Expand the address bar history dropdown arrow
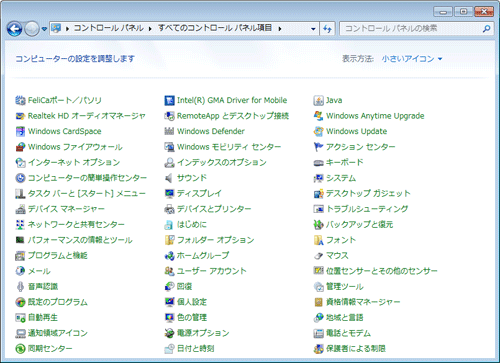This screenshot has height=363, width=500. click(x=313, y=29)
